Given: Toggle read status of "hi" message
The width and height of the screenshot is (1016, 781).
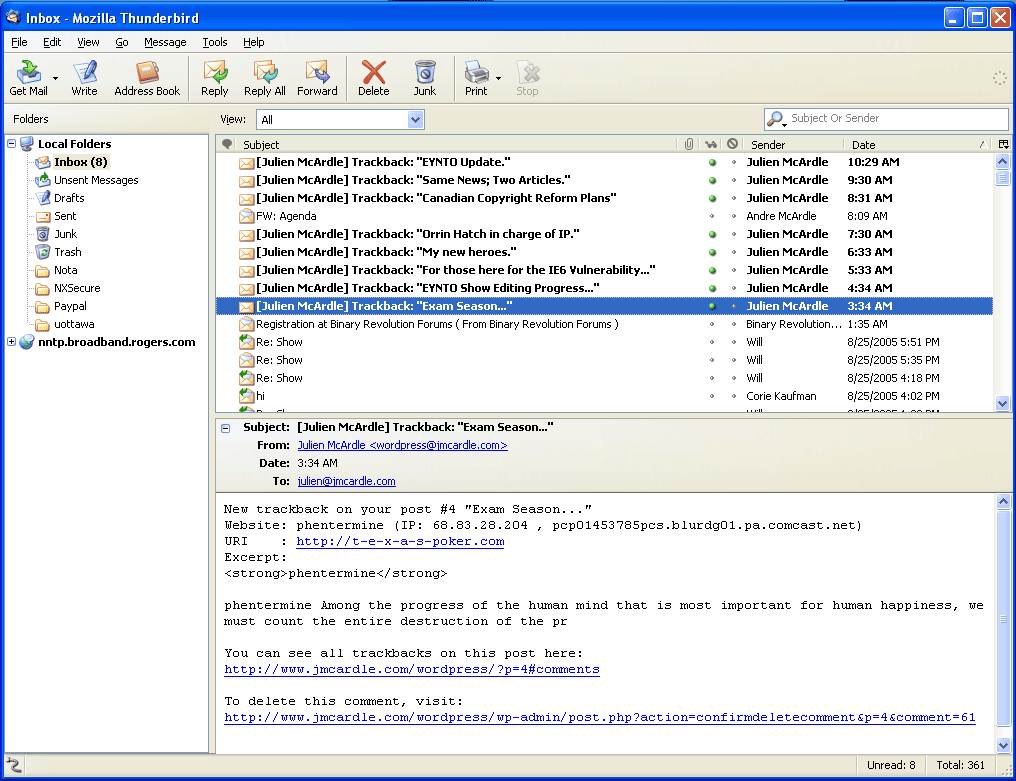Looking at the screenshot, I should click(x=712, y=396).
